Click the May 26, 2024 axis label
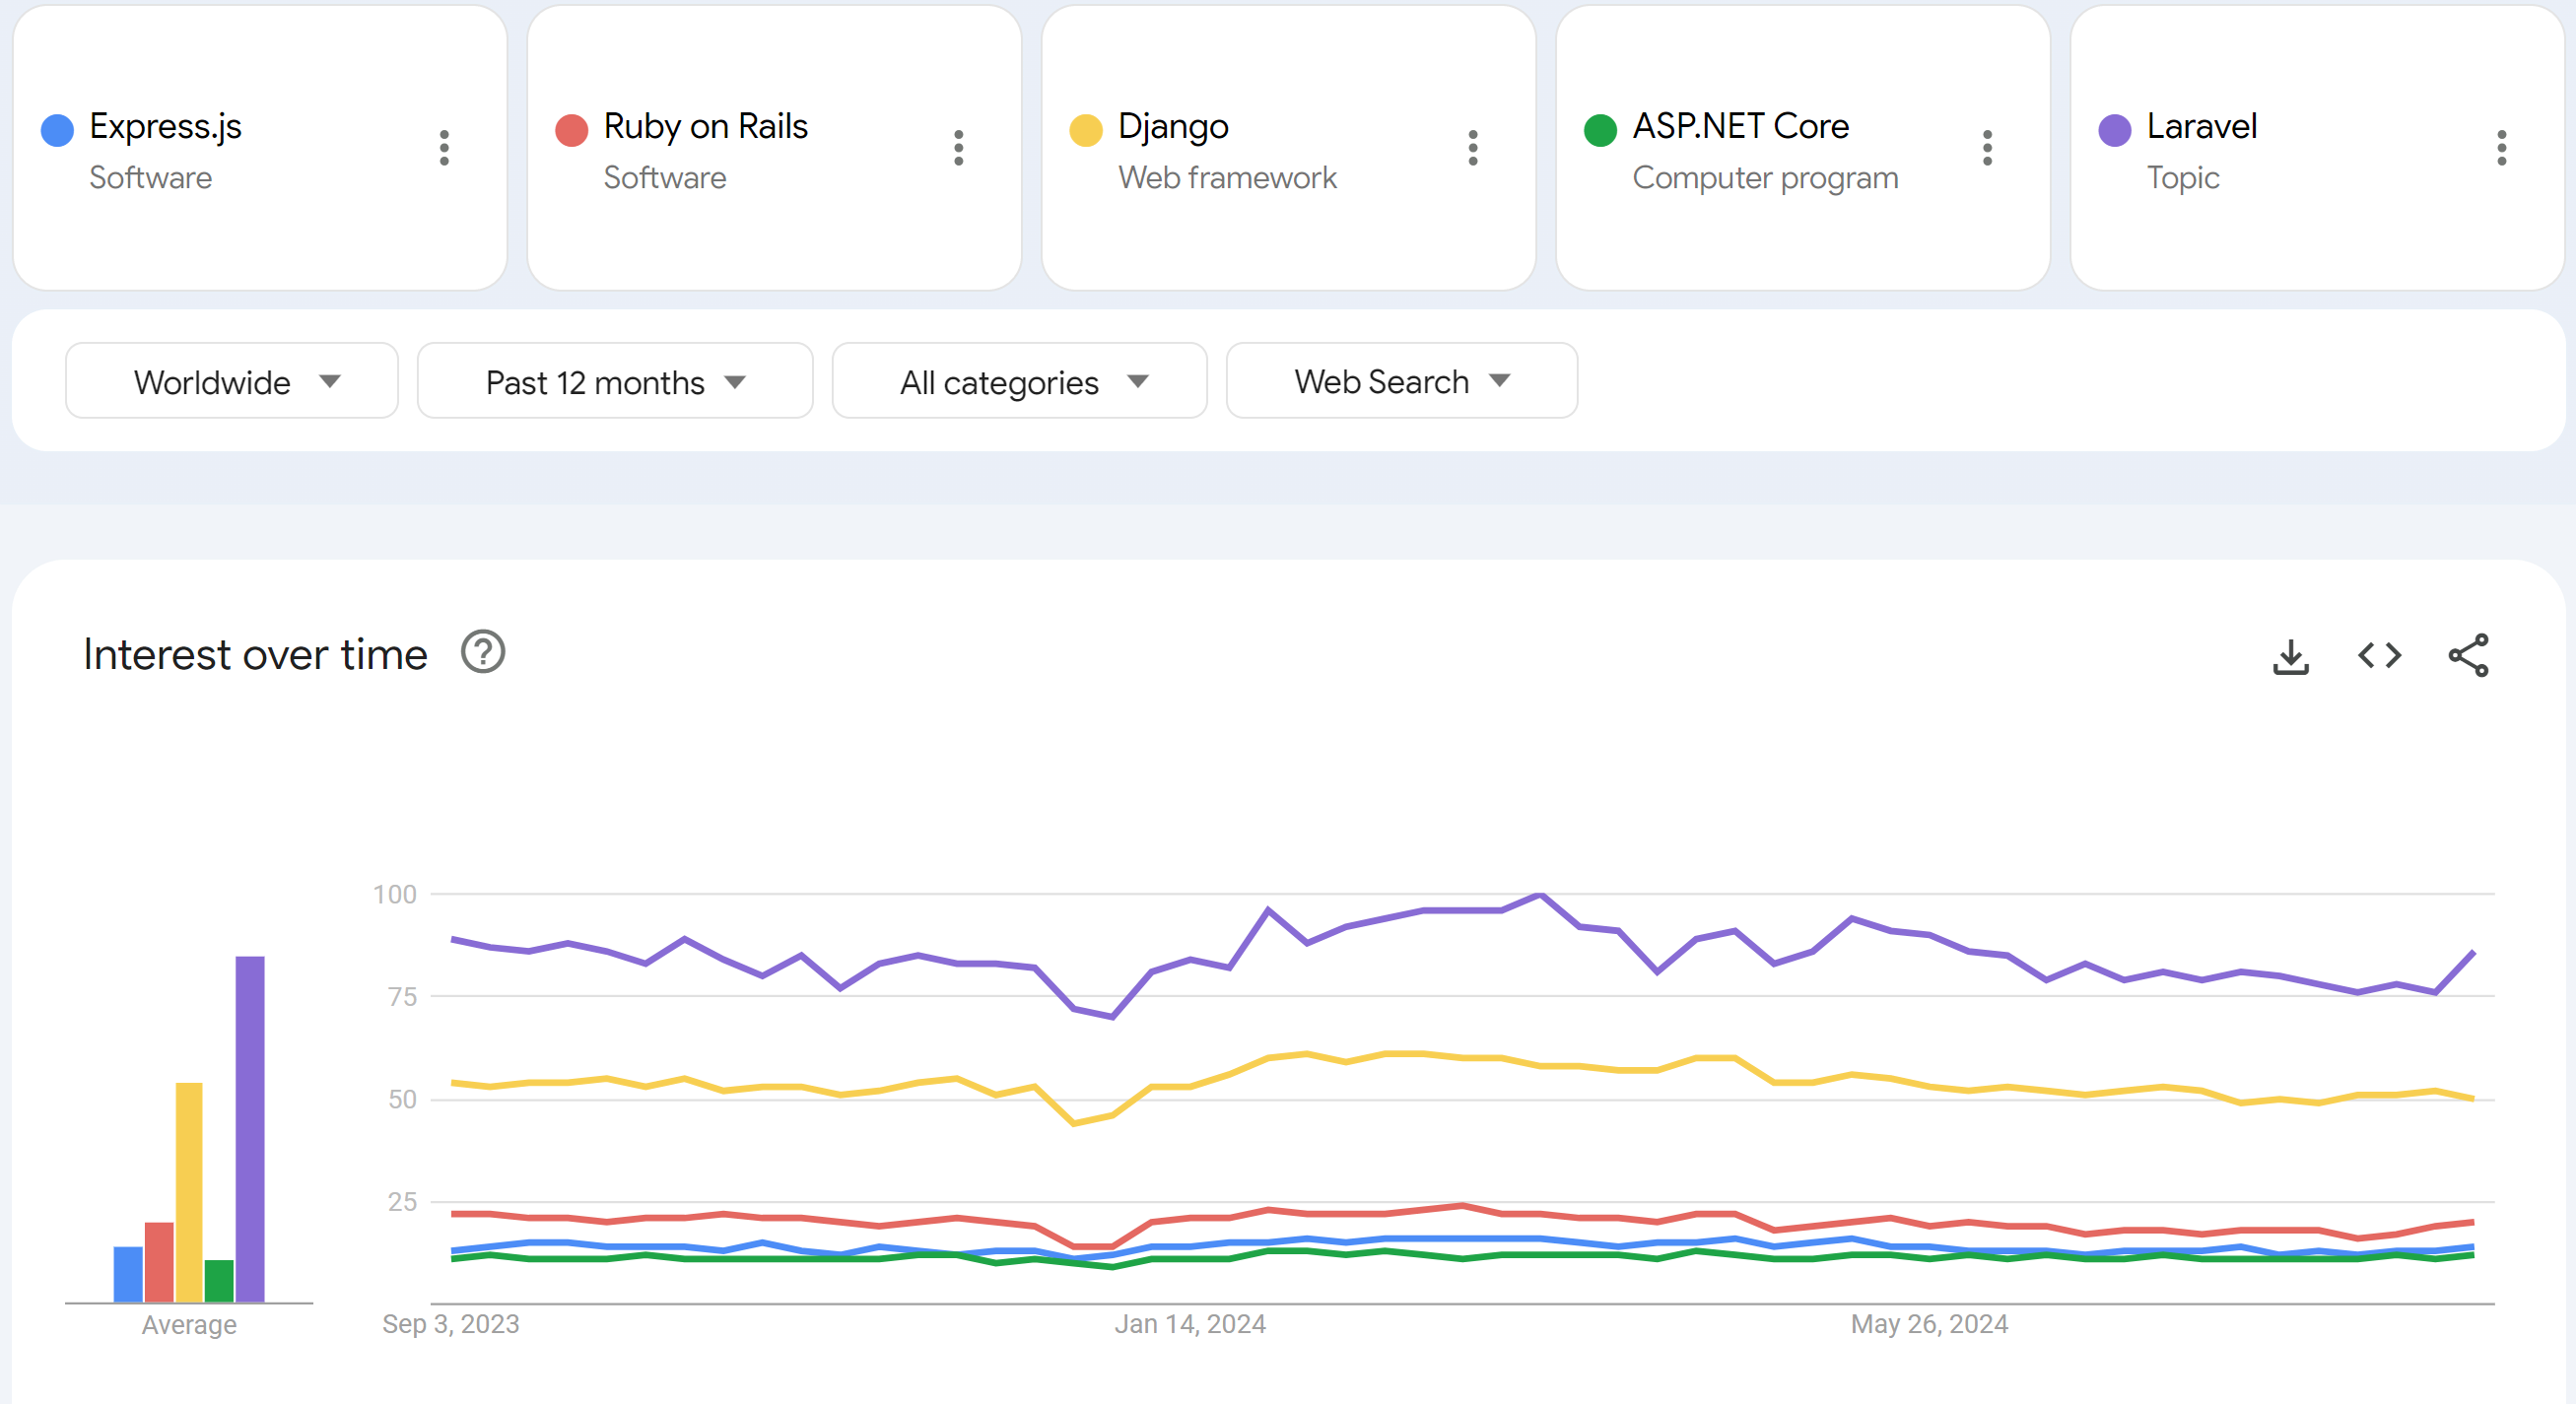The image size is (2576, 1404). (x=1929, y=1324)
